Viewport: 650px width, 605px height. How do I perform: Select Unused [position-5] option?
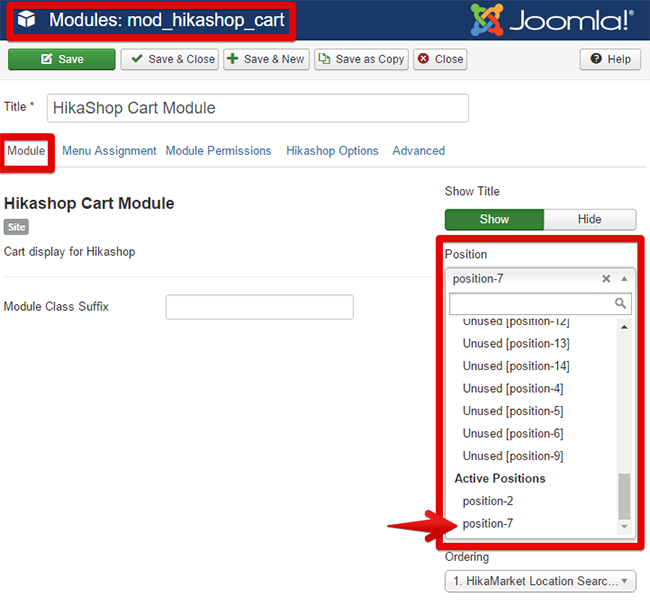coord(513,411)
